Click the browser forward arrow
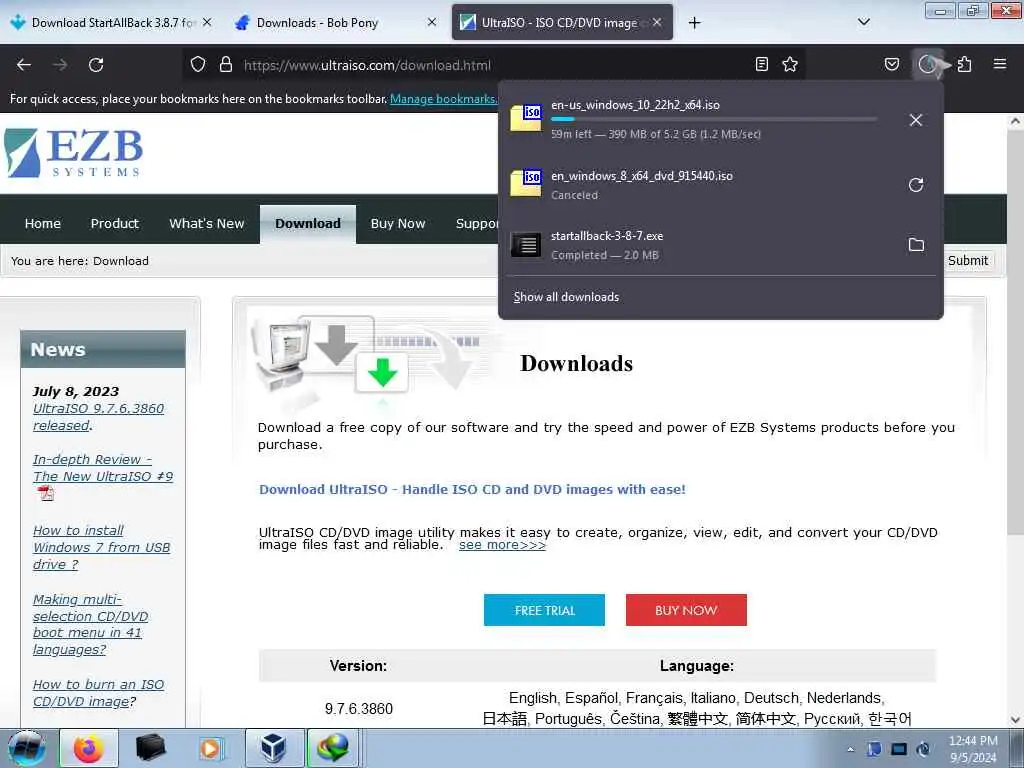 tap(60, 65)
